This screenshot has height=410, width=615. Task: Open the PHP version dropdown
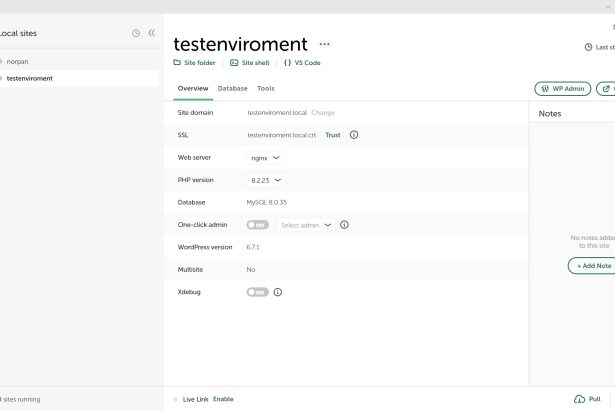tap(266, 180)
